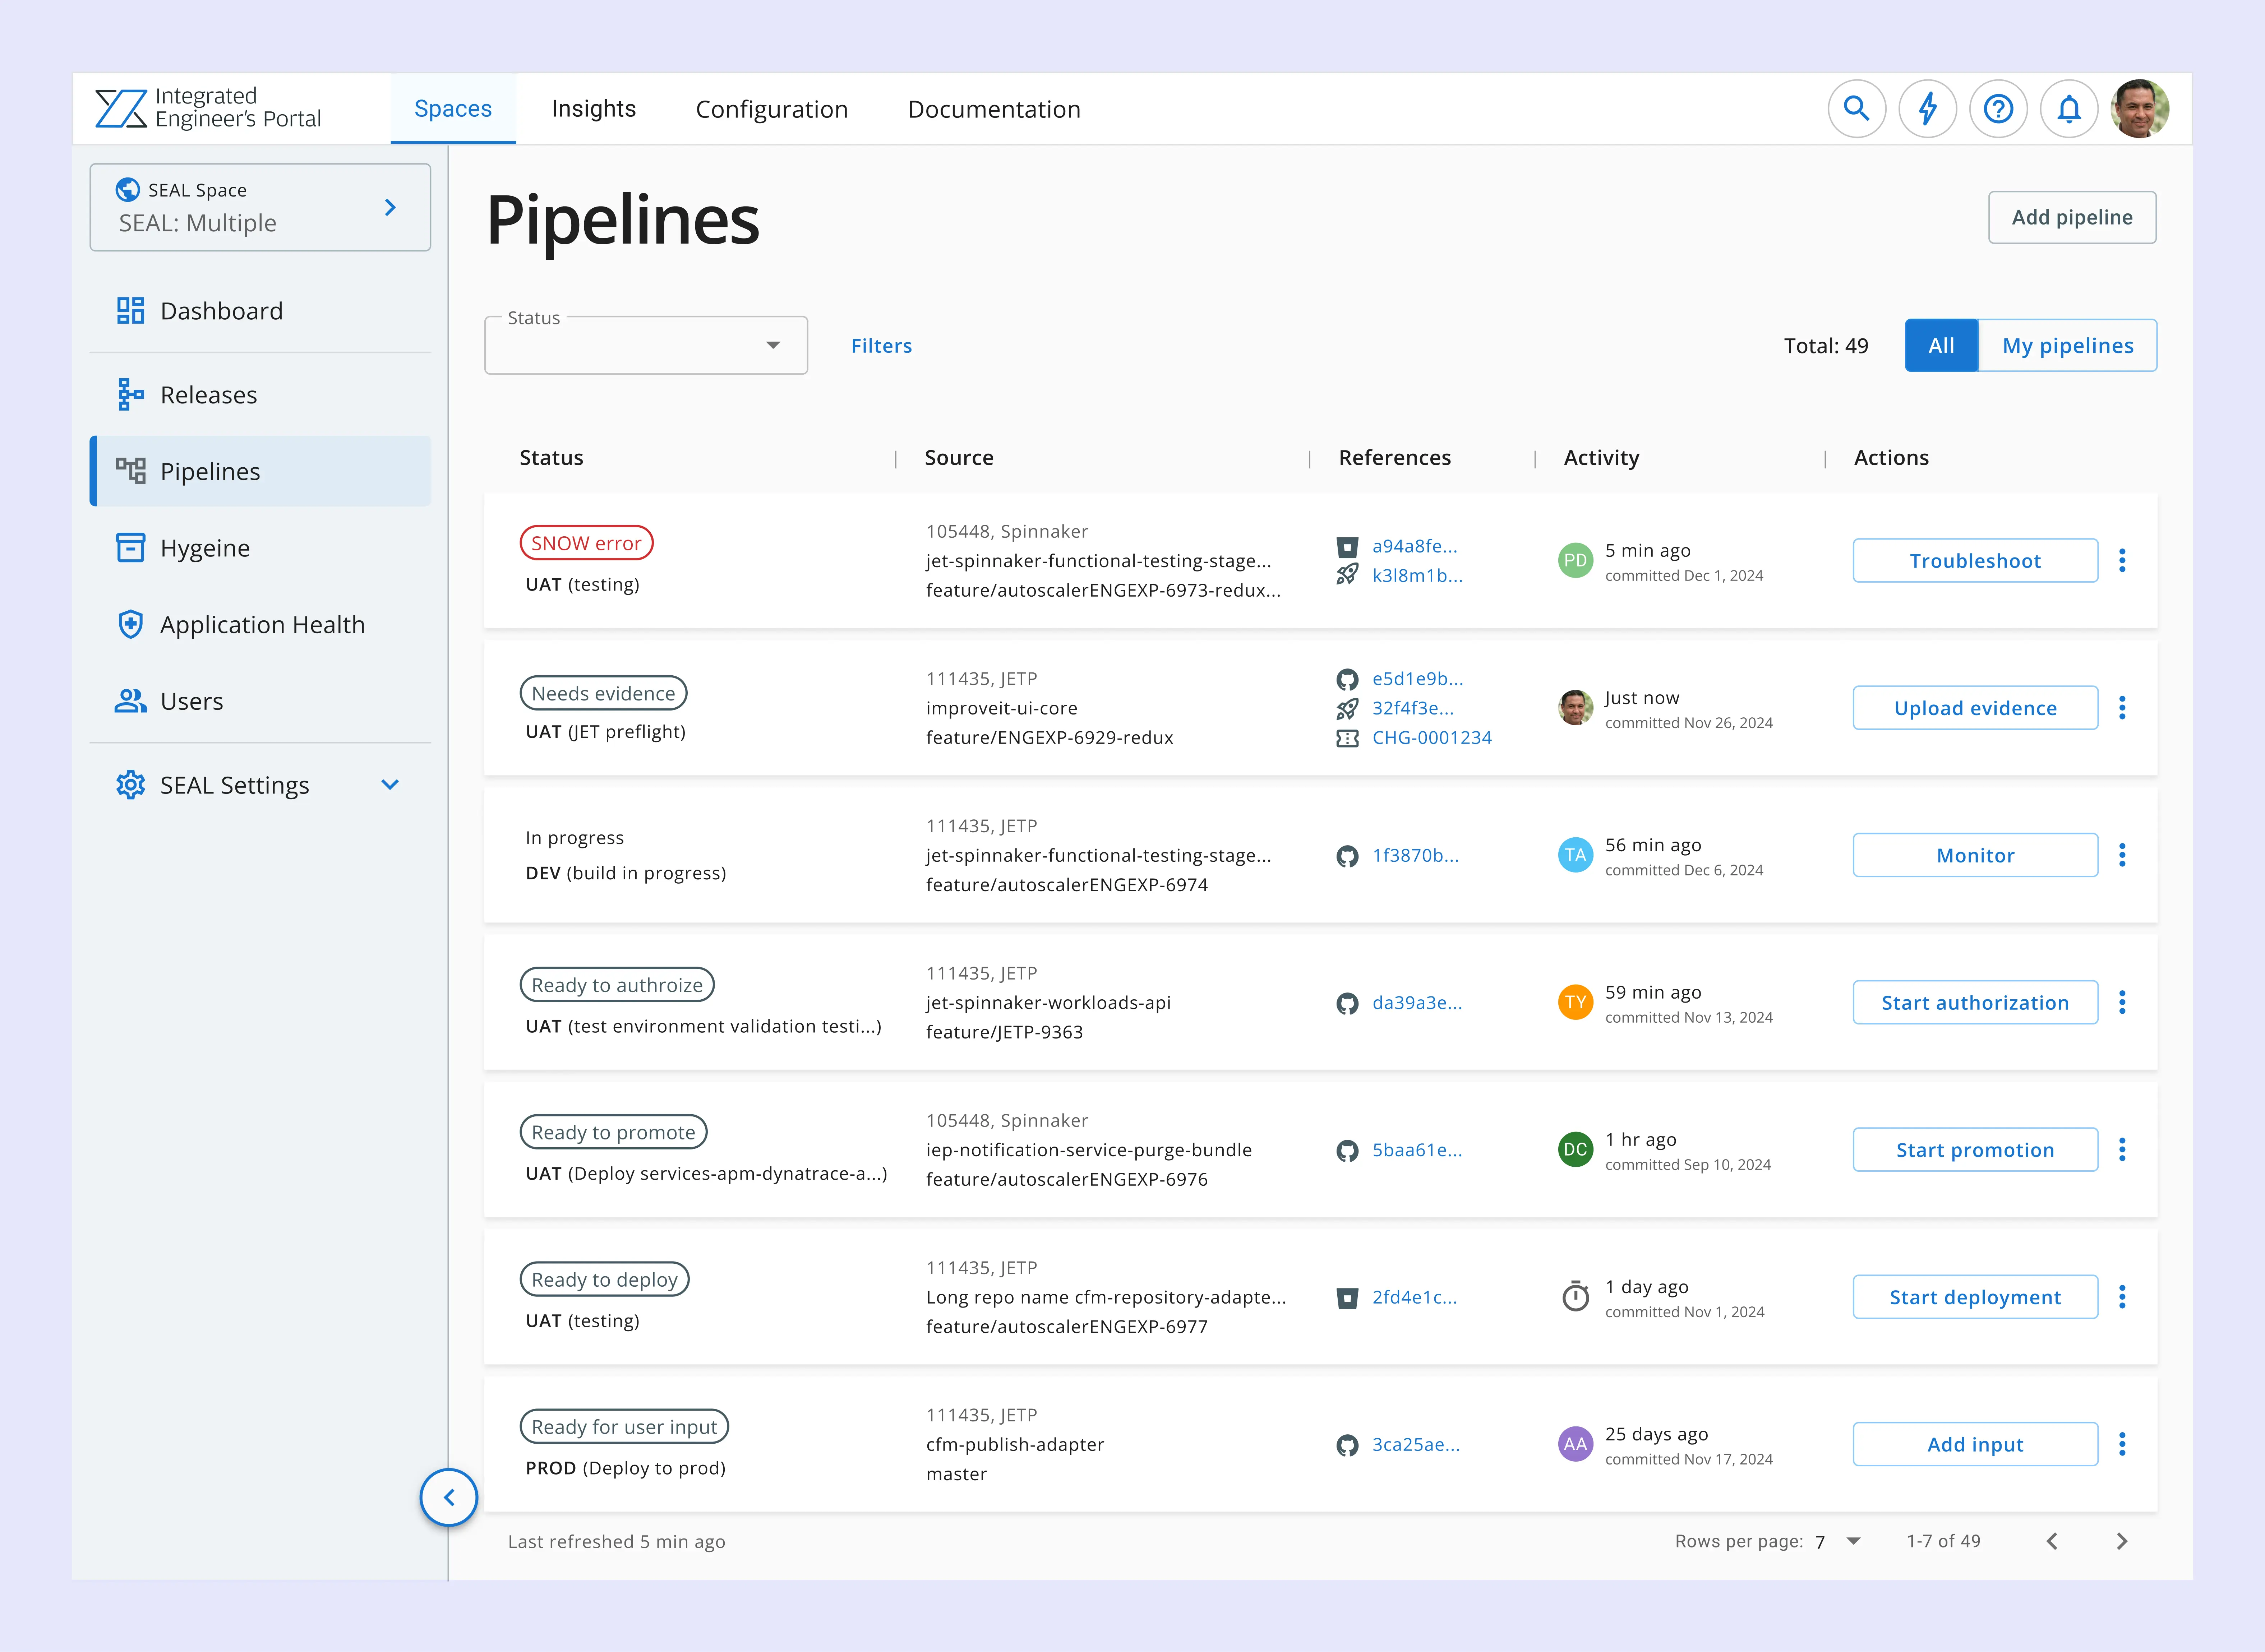Open Dashboard in the sidebar
Image resolution: width=2265 pixels, height=1652 pixels.
(260, 311)
